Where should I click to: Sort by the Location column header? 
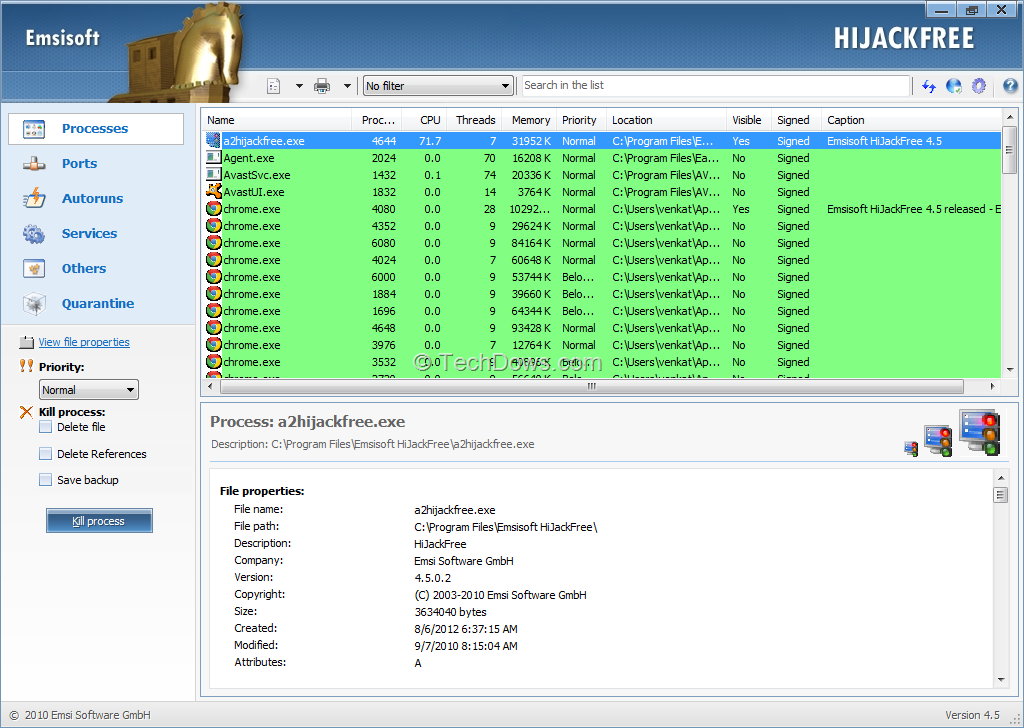[666, 120]
